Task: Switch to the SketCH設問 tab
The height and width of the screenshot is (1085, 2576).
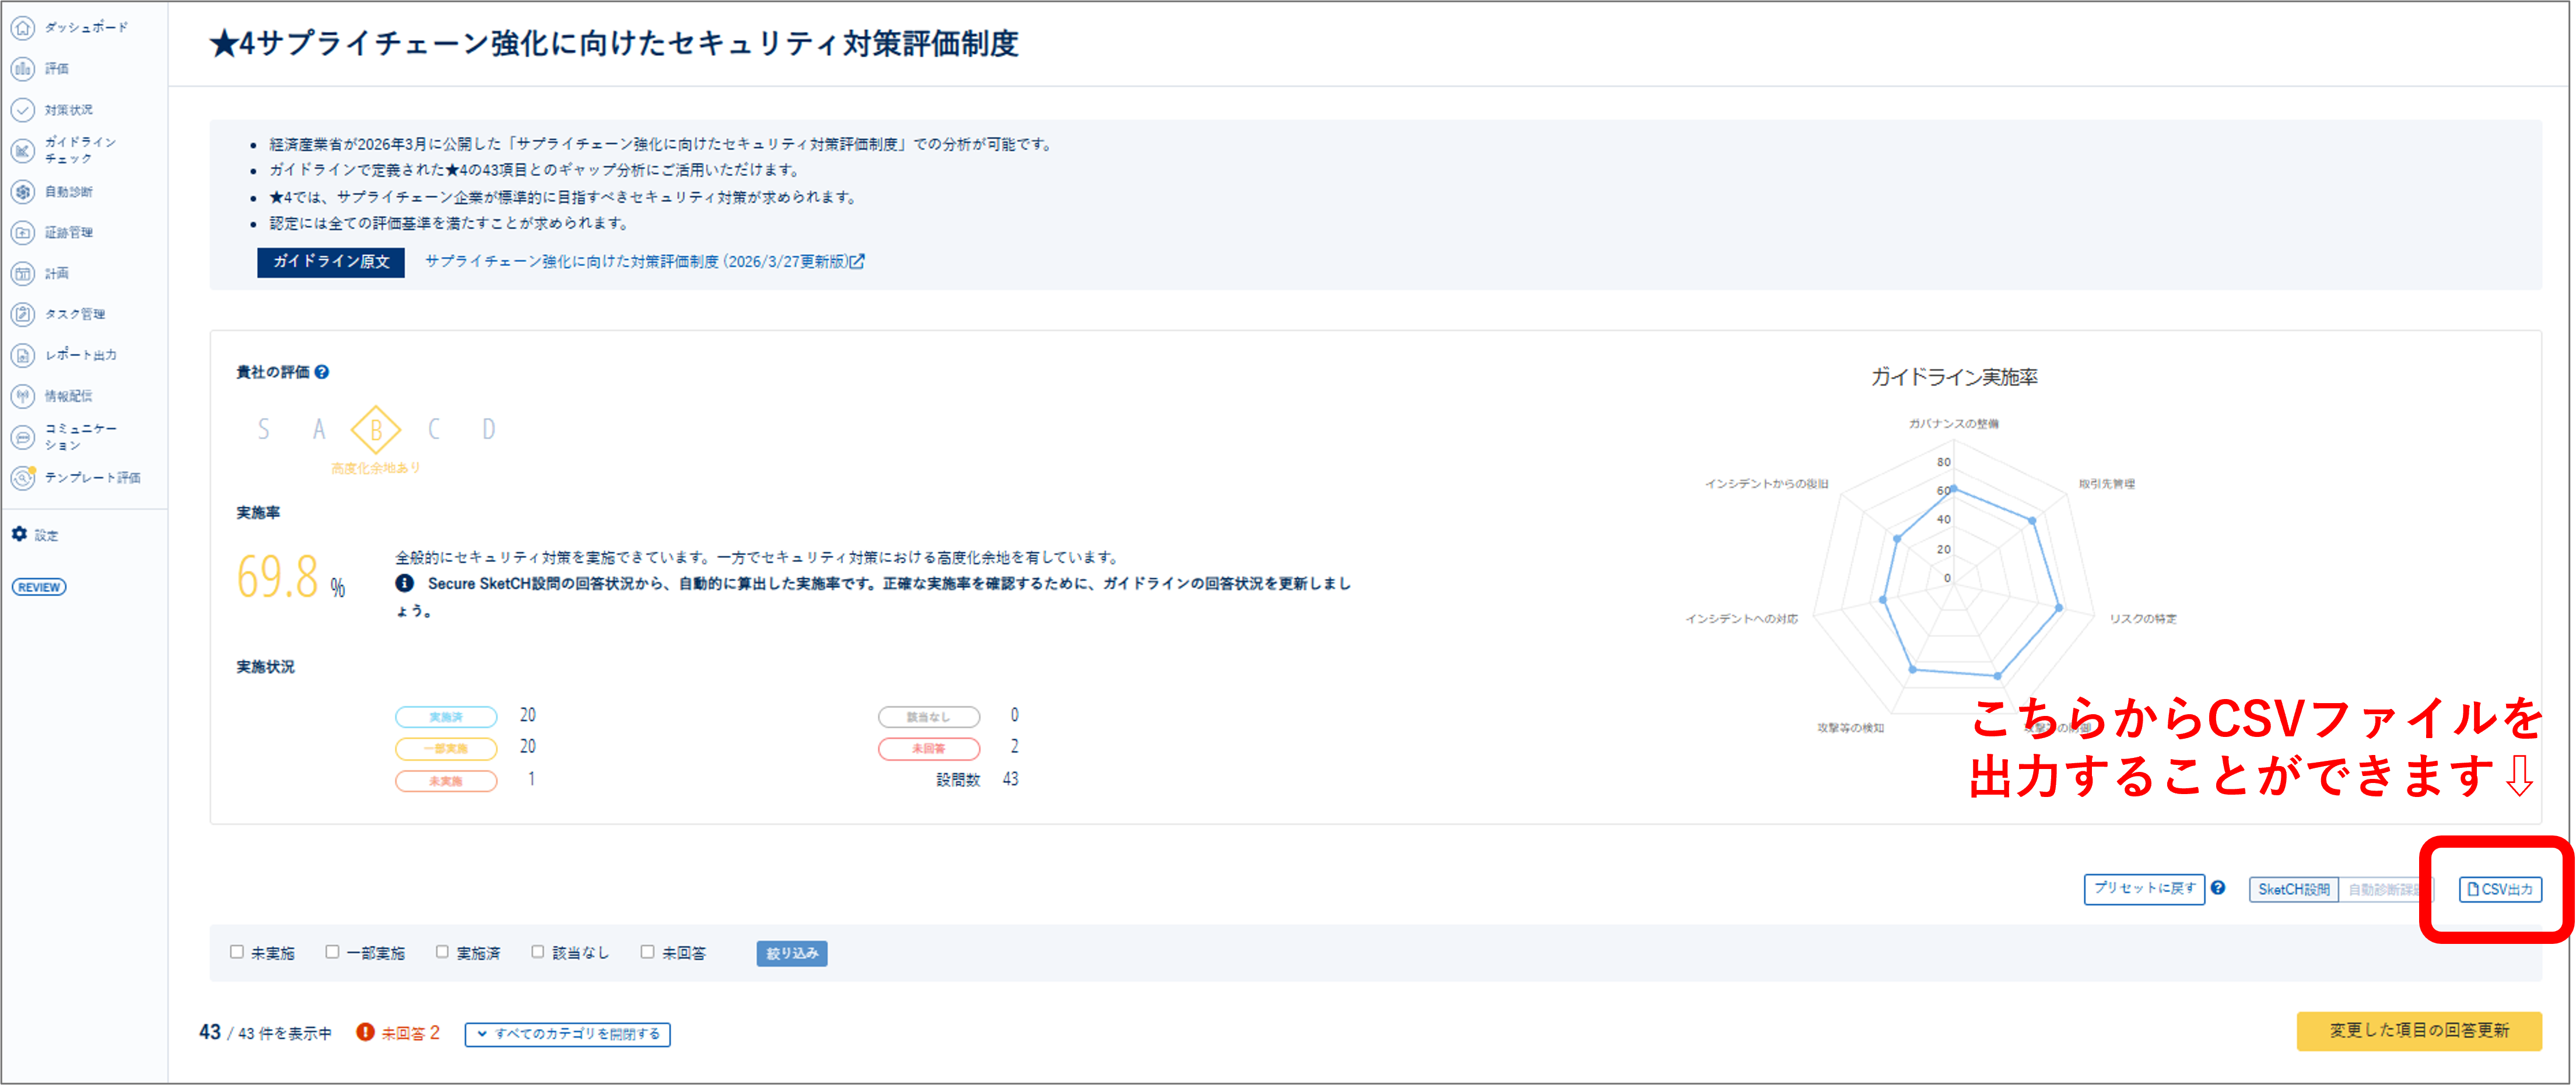Action: point(2294,889)
